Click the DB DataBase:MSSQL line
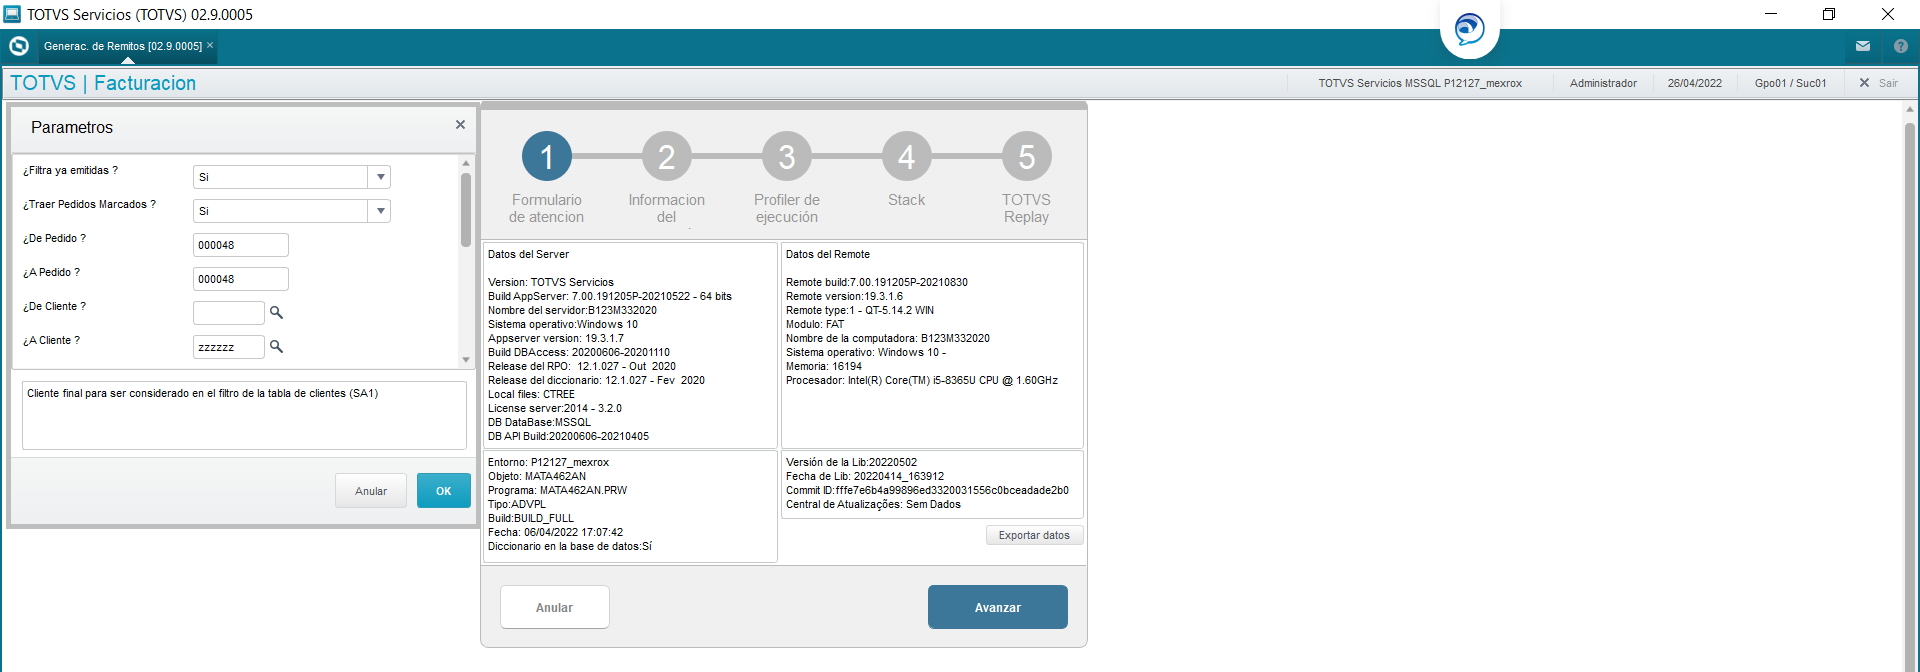This screenshot has width=1920, height=672. point(539,422)
